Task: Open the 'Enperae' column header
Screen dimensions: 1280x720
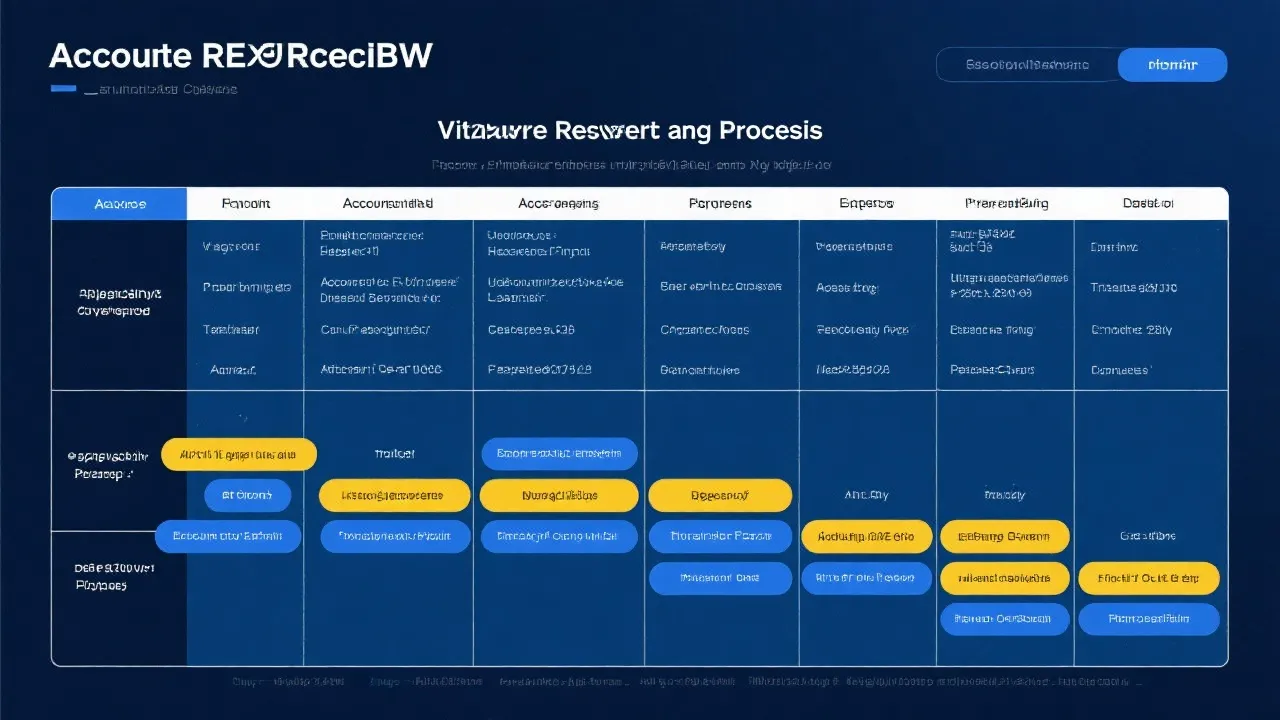Action: (x=866, y=204)
